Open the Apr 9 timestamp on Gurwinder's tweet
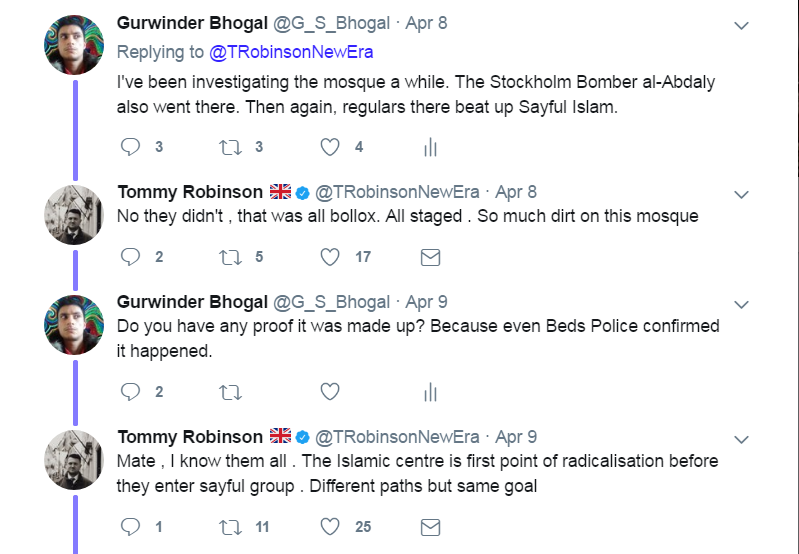 point(427,302)
